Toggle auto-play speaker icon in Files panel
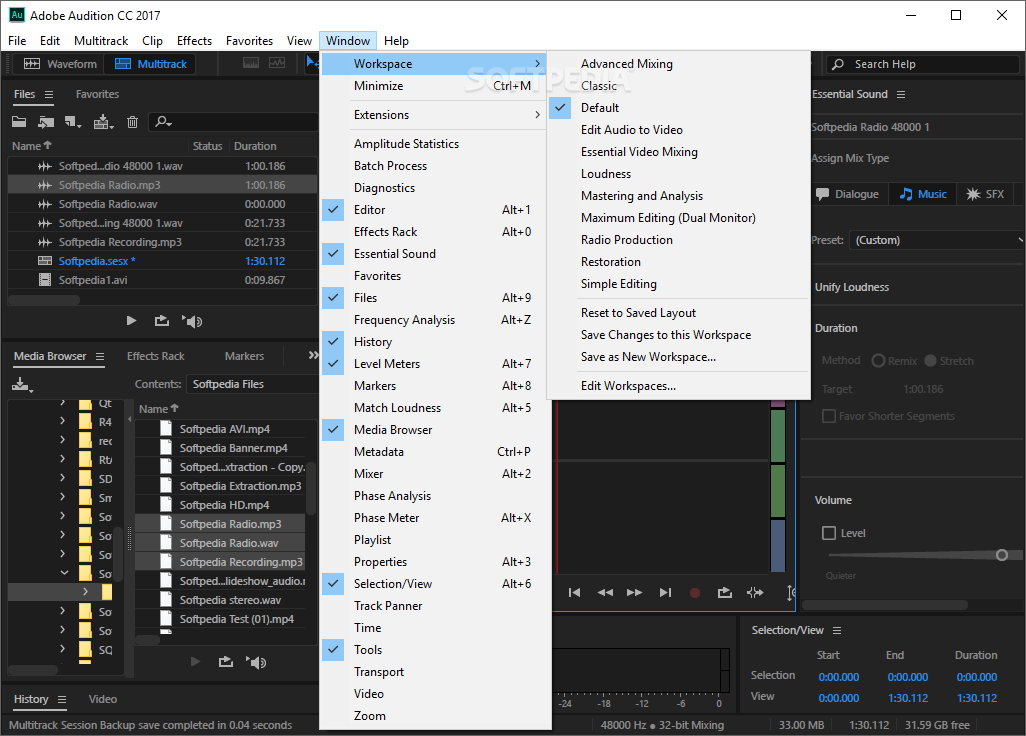The image size is (1026, 736). [192, 321]
